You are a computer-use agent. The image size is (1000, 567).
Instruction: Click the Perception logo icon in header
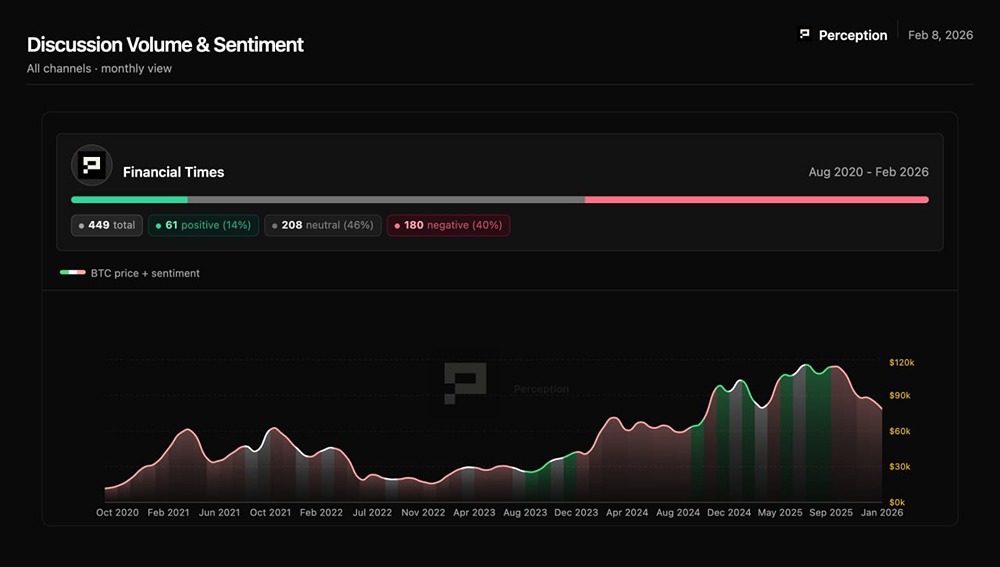pos(804,35)
